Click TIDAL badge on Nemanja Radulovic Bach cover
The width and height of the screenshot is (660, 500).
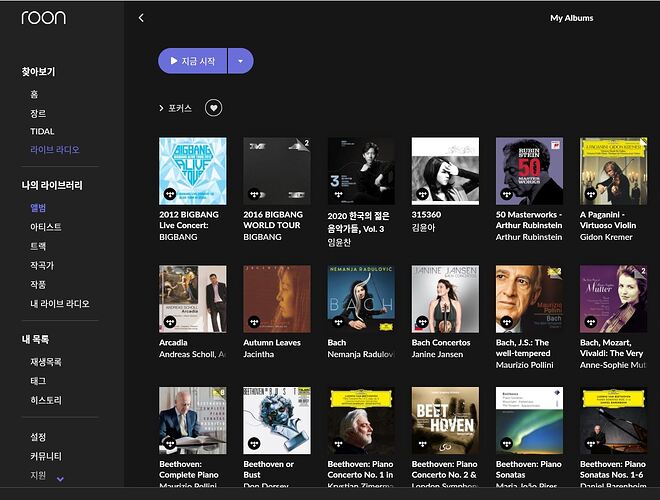pyautogui.click(x=338, y=322)
